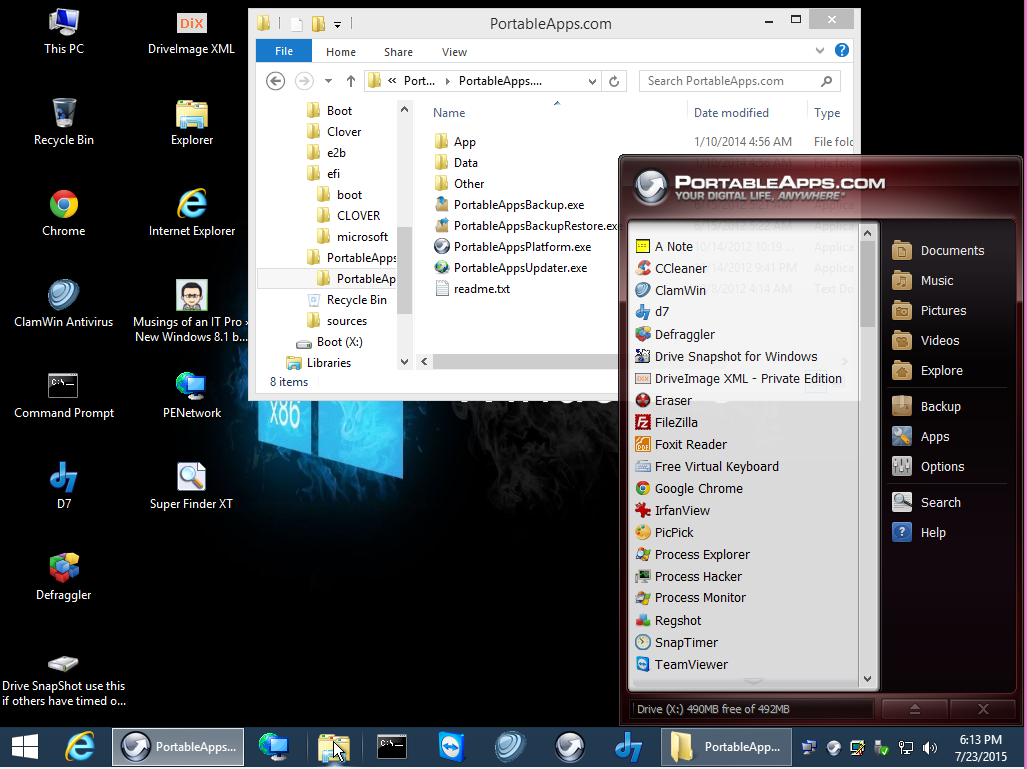
Task: Open the TeamViewer taskbar icon
Action: point(451,747)
